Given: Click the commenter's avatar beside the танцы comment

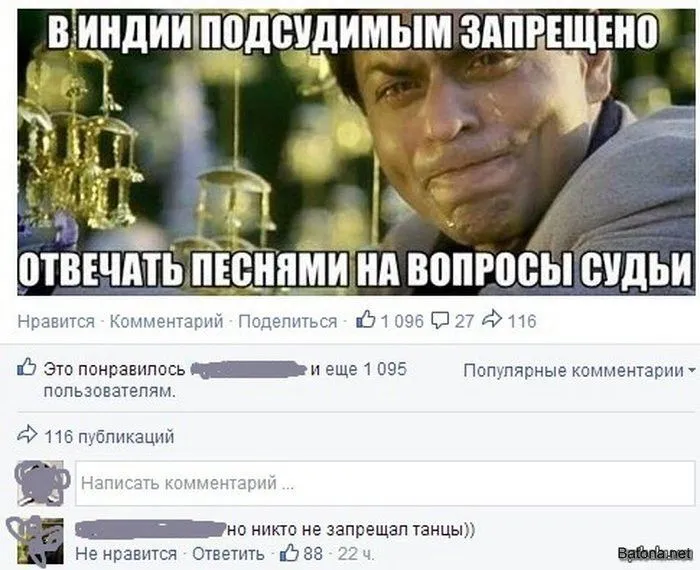Looking at the screenshot, I should pyautogui.click(x=40, y=541).
